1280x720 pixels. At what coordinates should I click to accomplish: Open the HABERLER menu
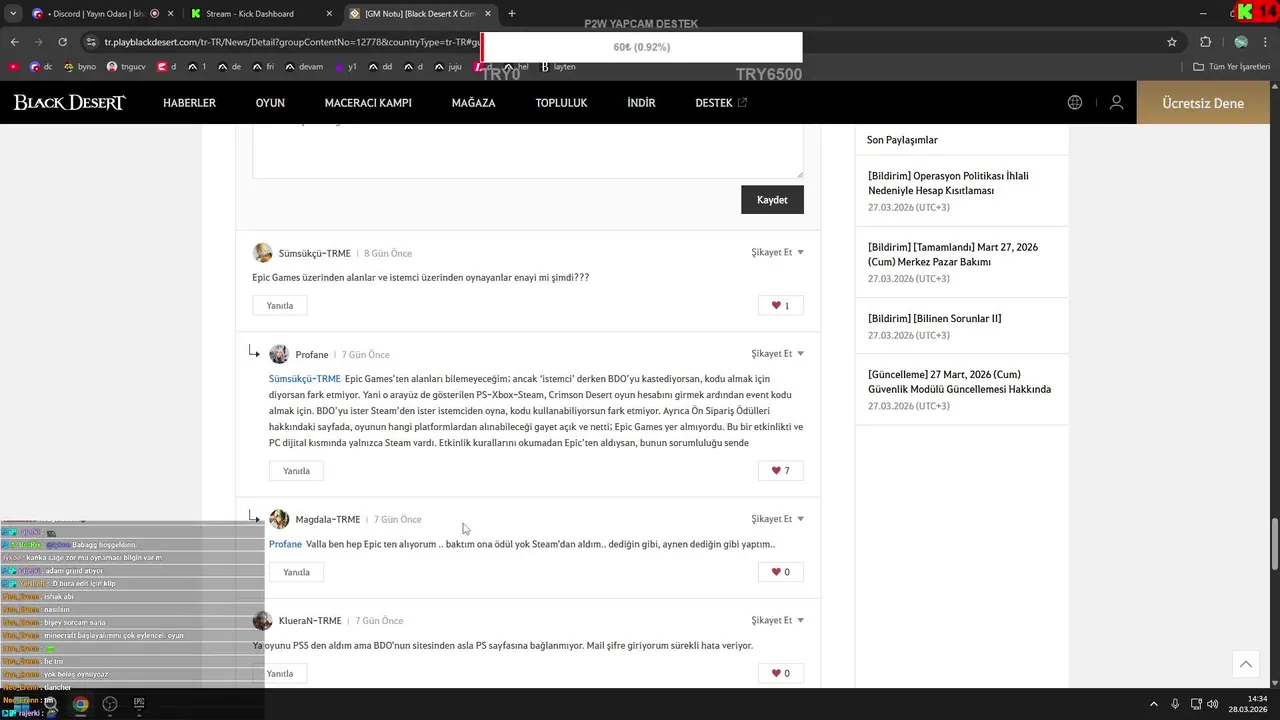point(189,103)
